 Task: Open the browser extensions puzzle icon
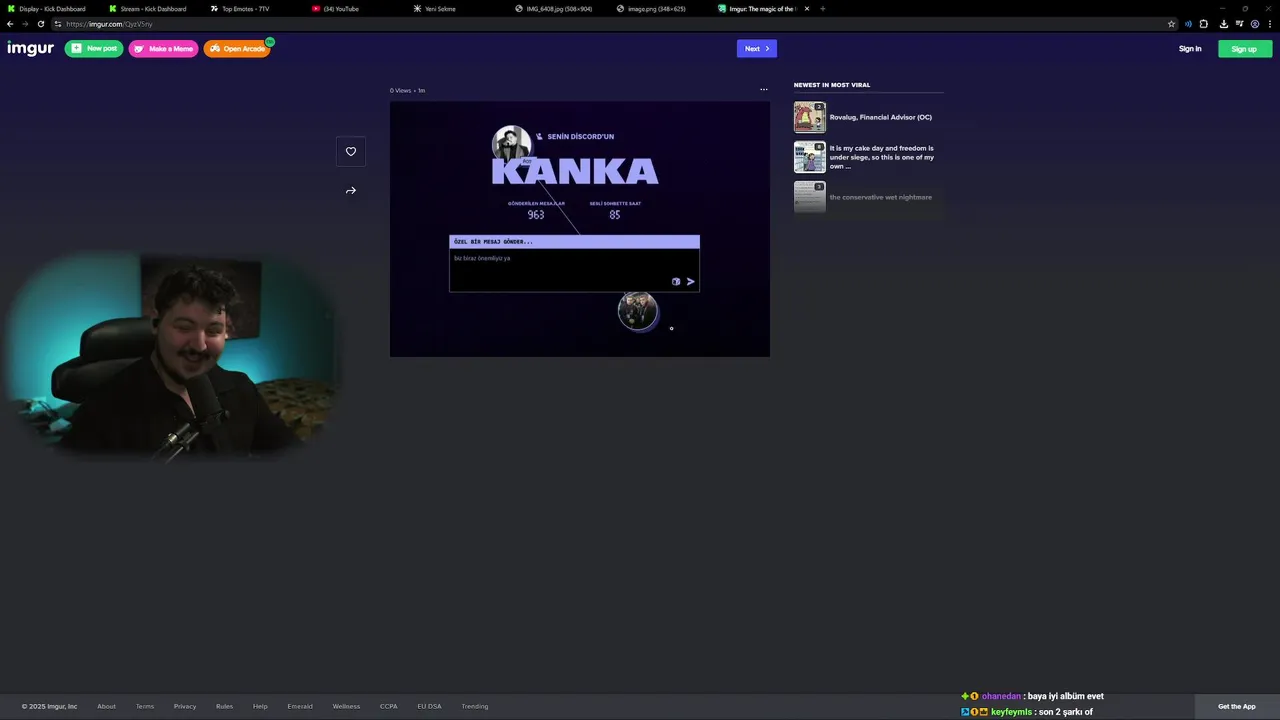tap(1204, 24)
